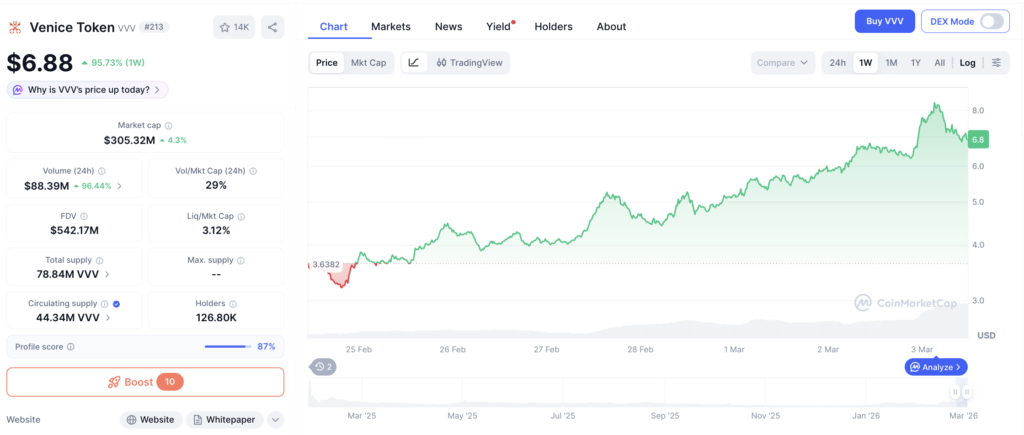The image size is (1024, 435).
Task: Toggle the DEX Mode switch
Action: [x=991, y=22]
